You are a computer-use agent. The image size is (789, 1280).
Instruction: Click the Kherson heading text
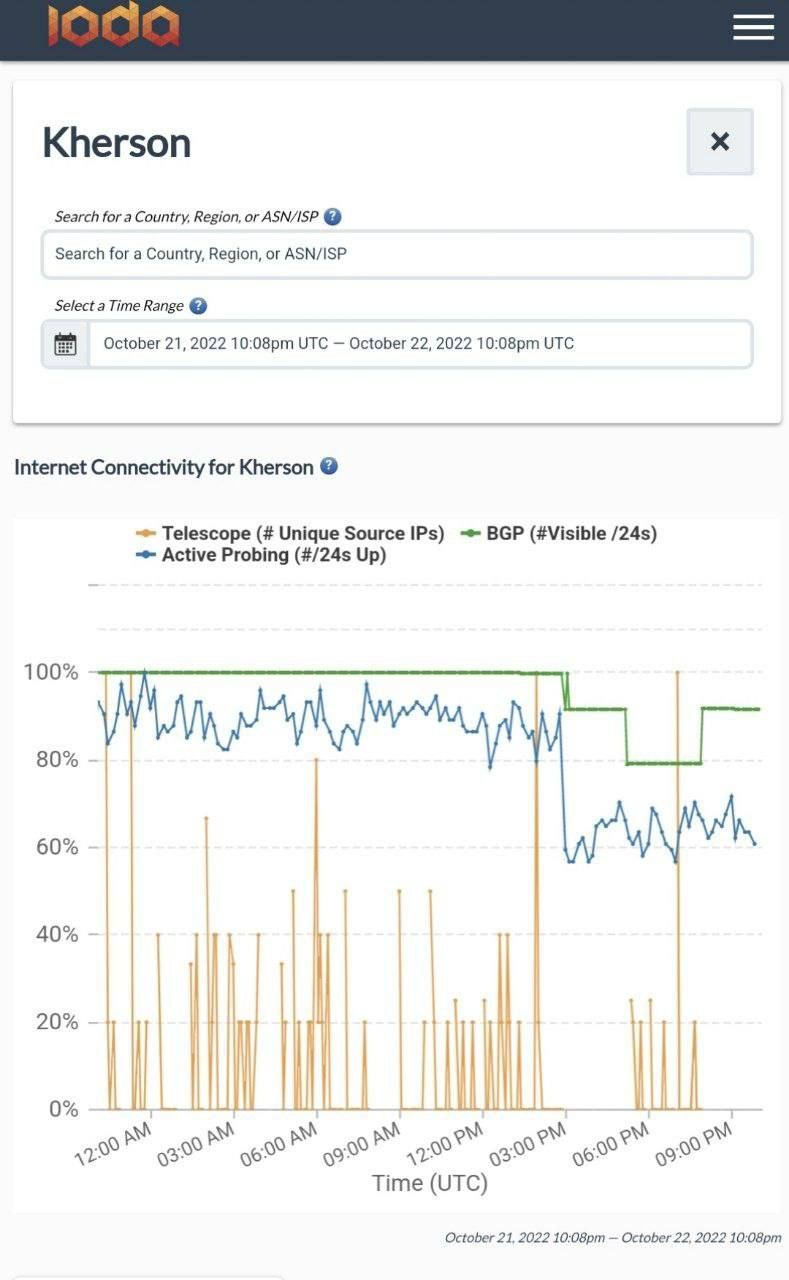tap(116, 143)
